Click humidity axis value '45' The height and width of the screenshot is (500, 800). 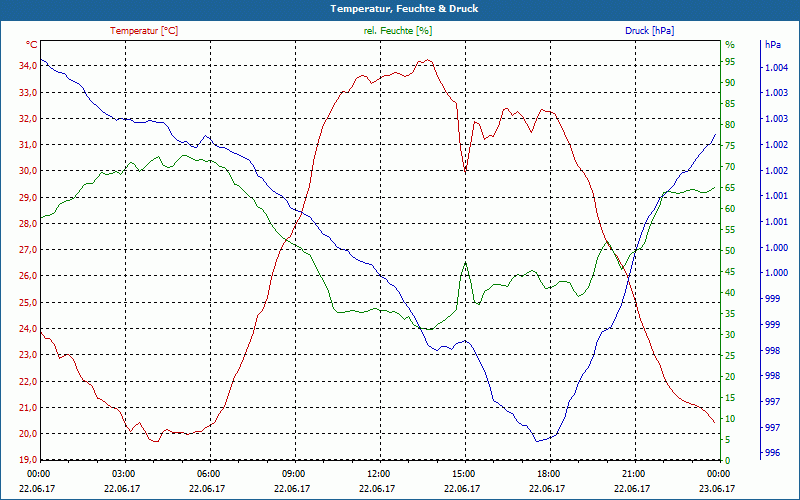(730, 272)
